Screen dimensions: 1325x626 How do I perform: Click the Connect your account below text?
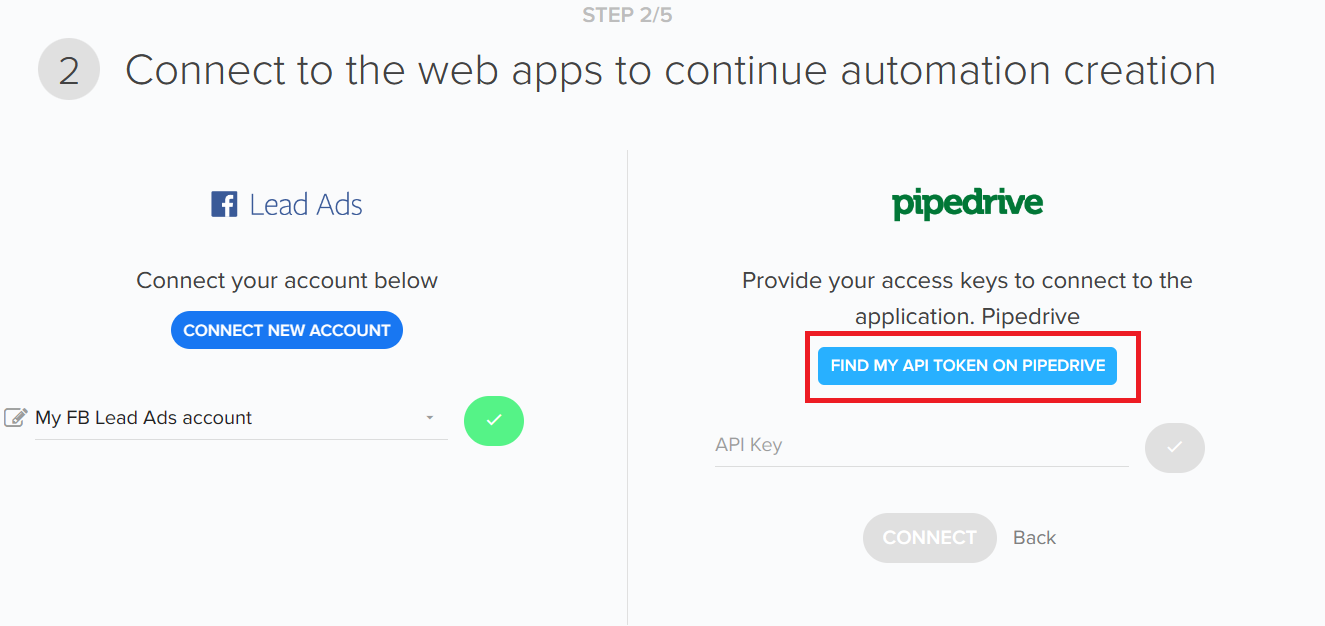tap(287, 281)
